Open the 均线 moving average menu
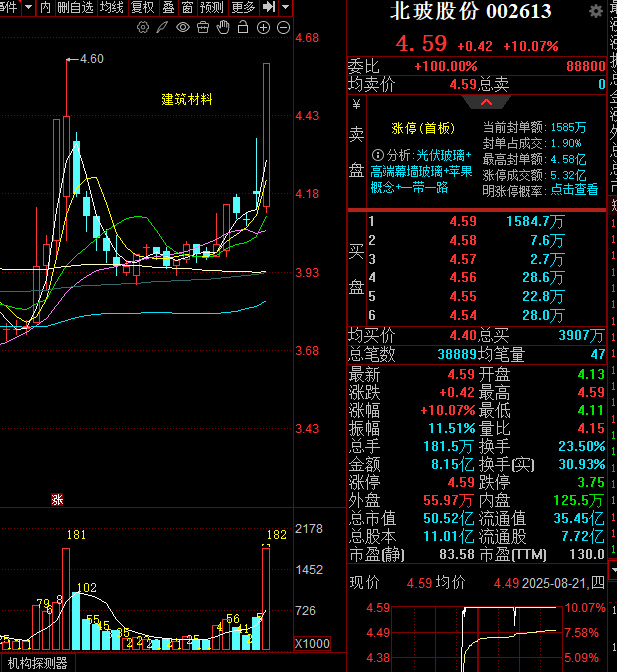The height and width of the screenshot is (672, 617). 111,7
